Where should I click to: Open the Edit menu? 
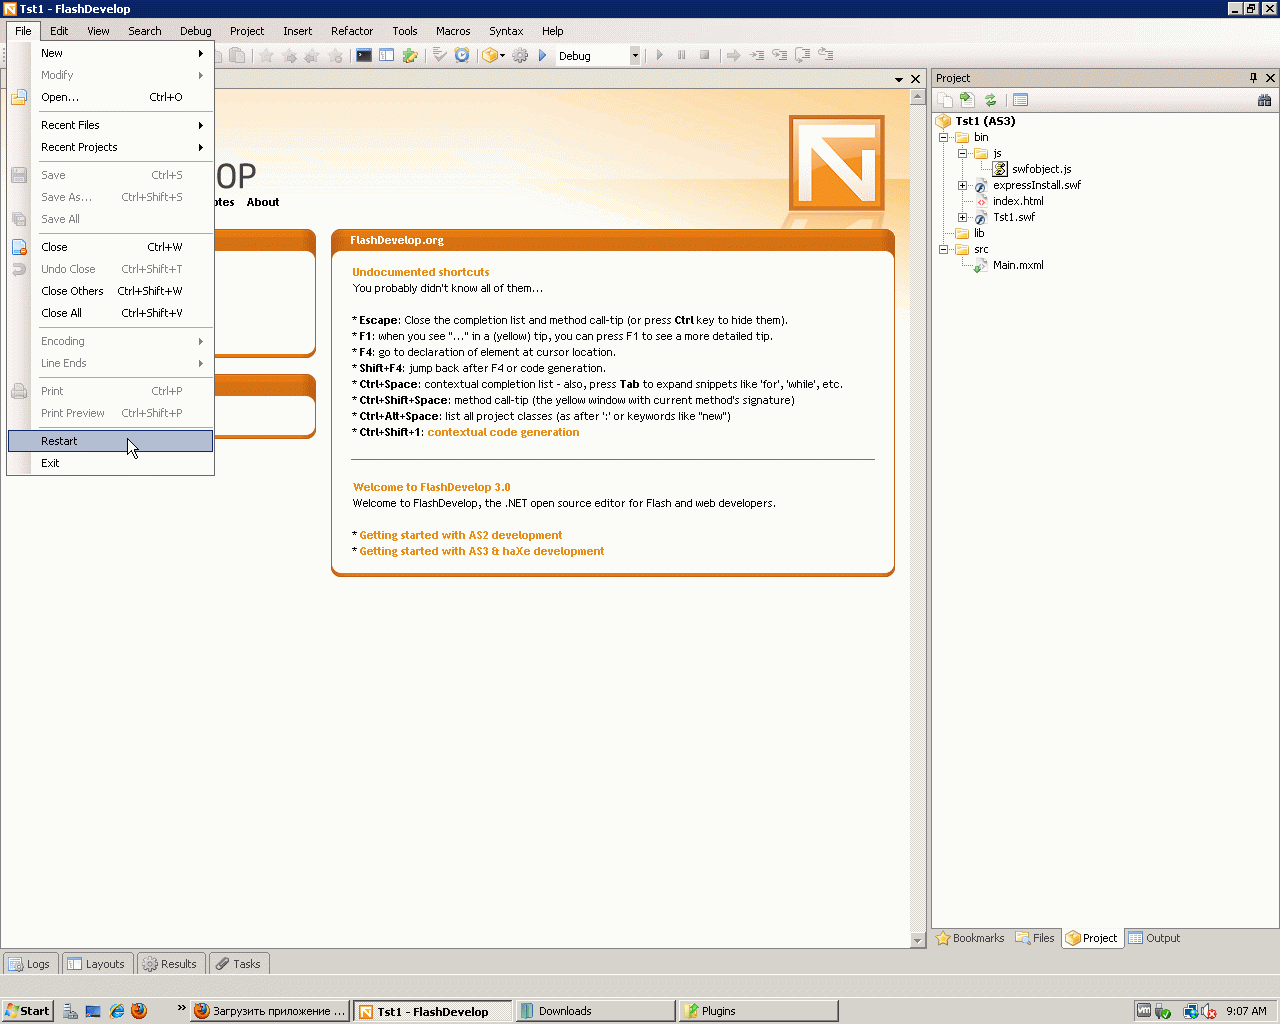click(59, 31)
